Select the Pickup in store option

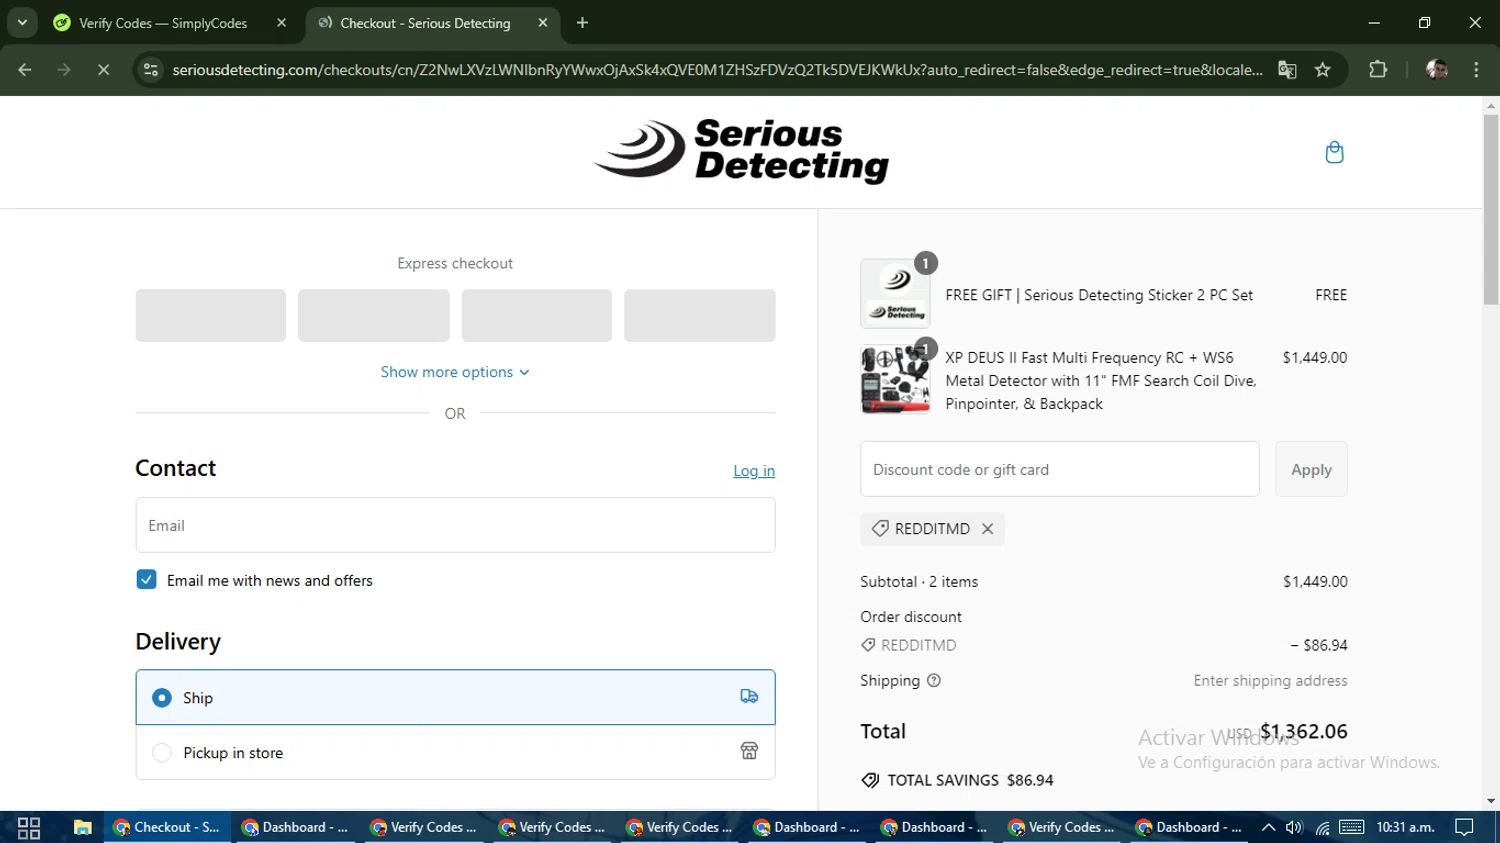pos(455,752)
